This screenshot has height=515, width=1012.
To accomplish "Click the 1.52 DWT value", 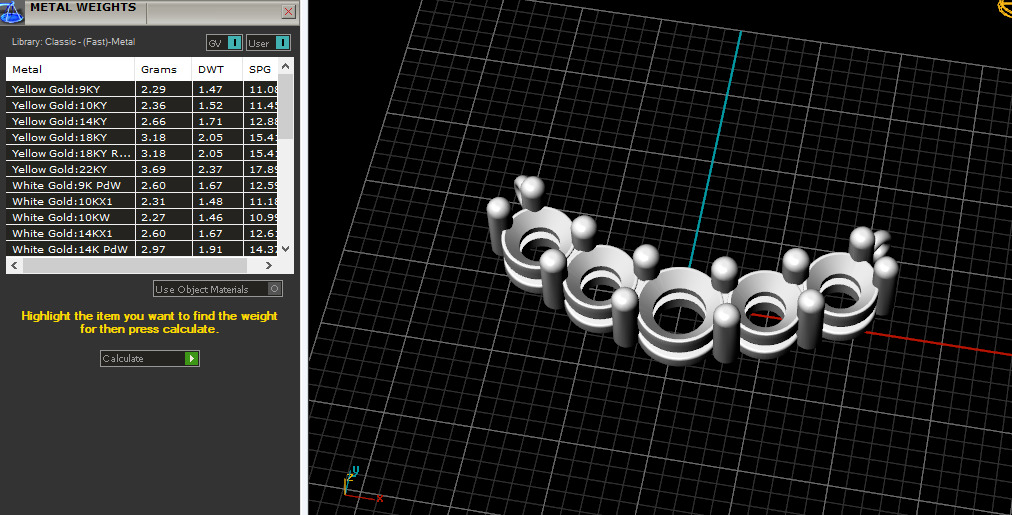I will point(210,105).
